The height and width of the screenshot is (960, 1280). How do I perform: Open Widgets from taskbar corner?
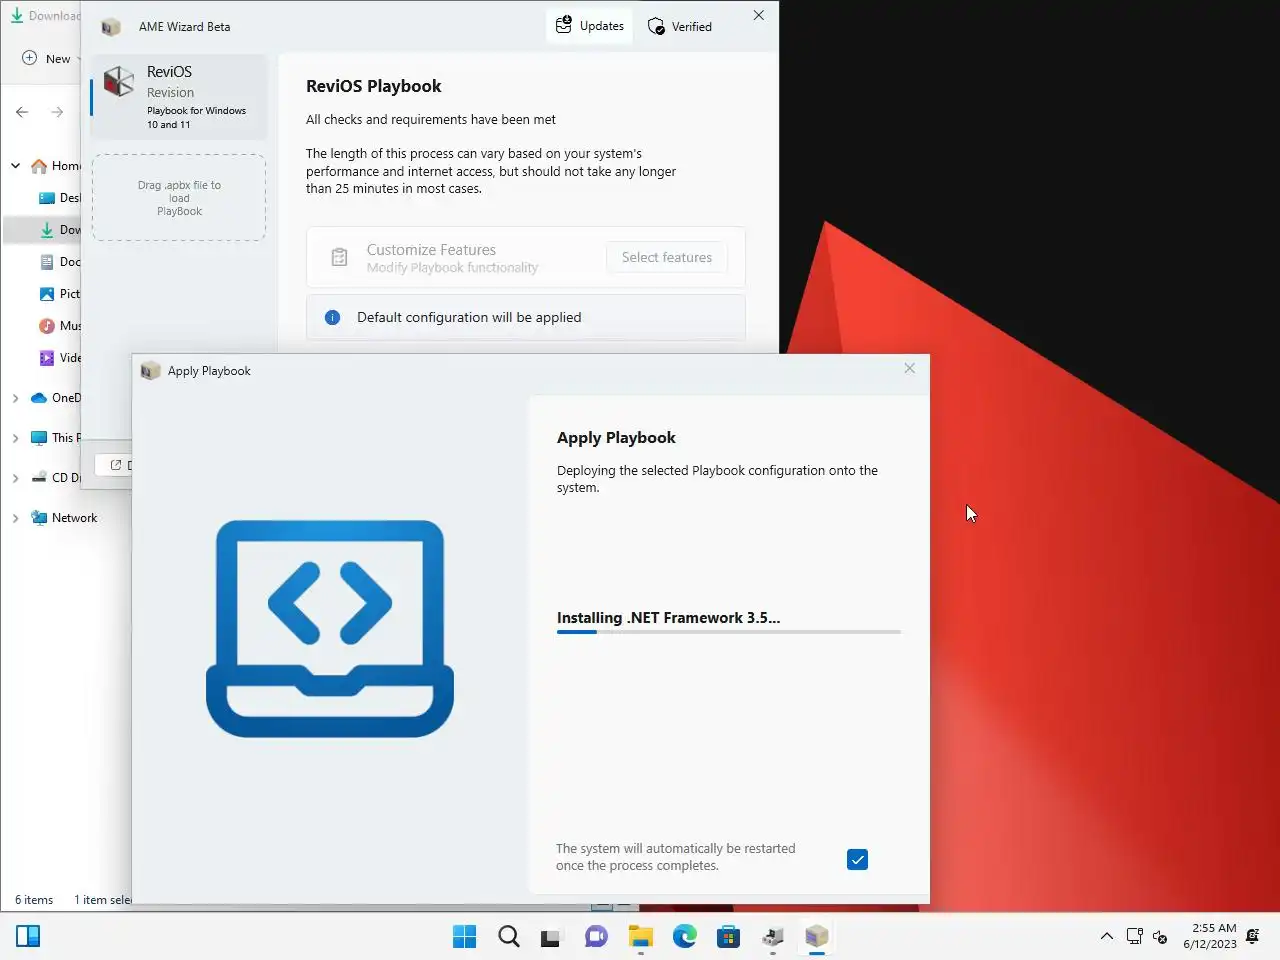(28, 937)
